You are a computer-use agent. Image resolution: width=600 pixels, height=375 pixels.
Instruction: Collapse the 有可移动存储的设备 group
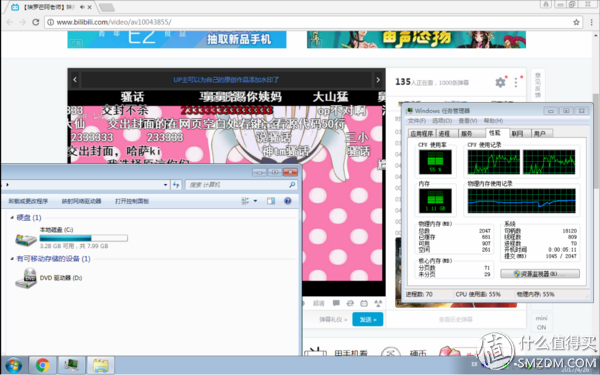[x=12, y=259]
